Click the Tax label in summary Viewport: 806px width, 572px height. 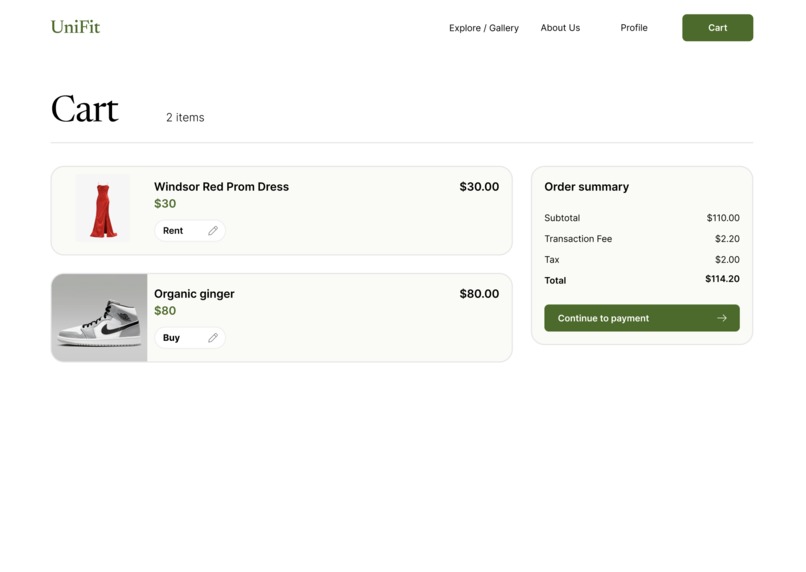pyautogui.click(x=552, y=260)
